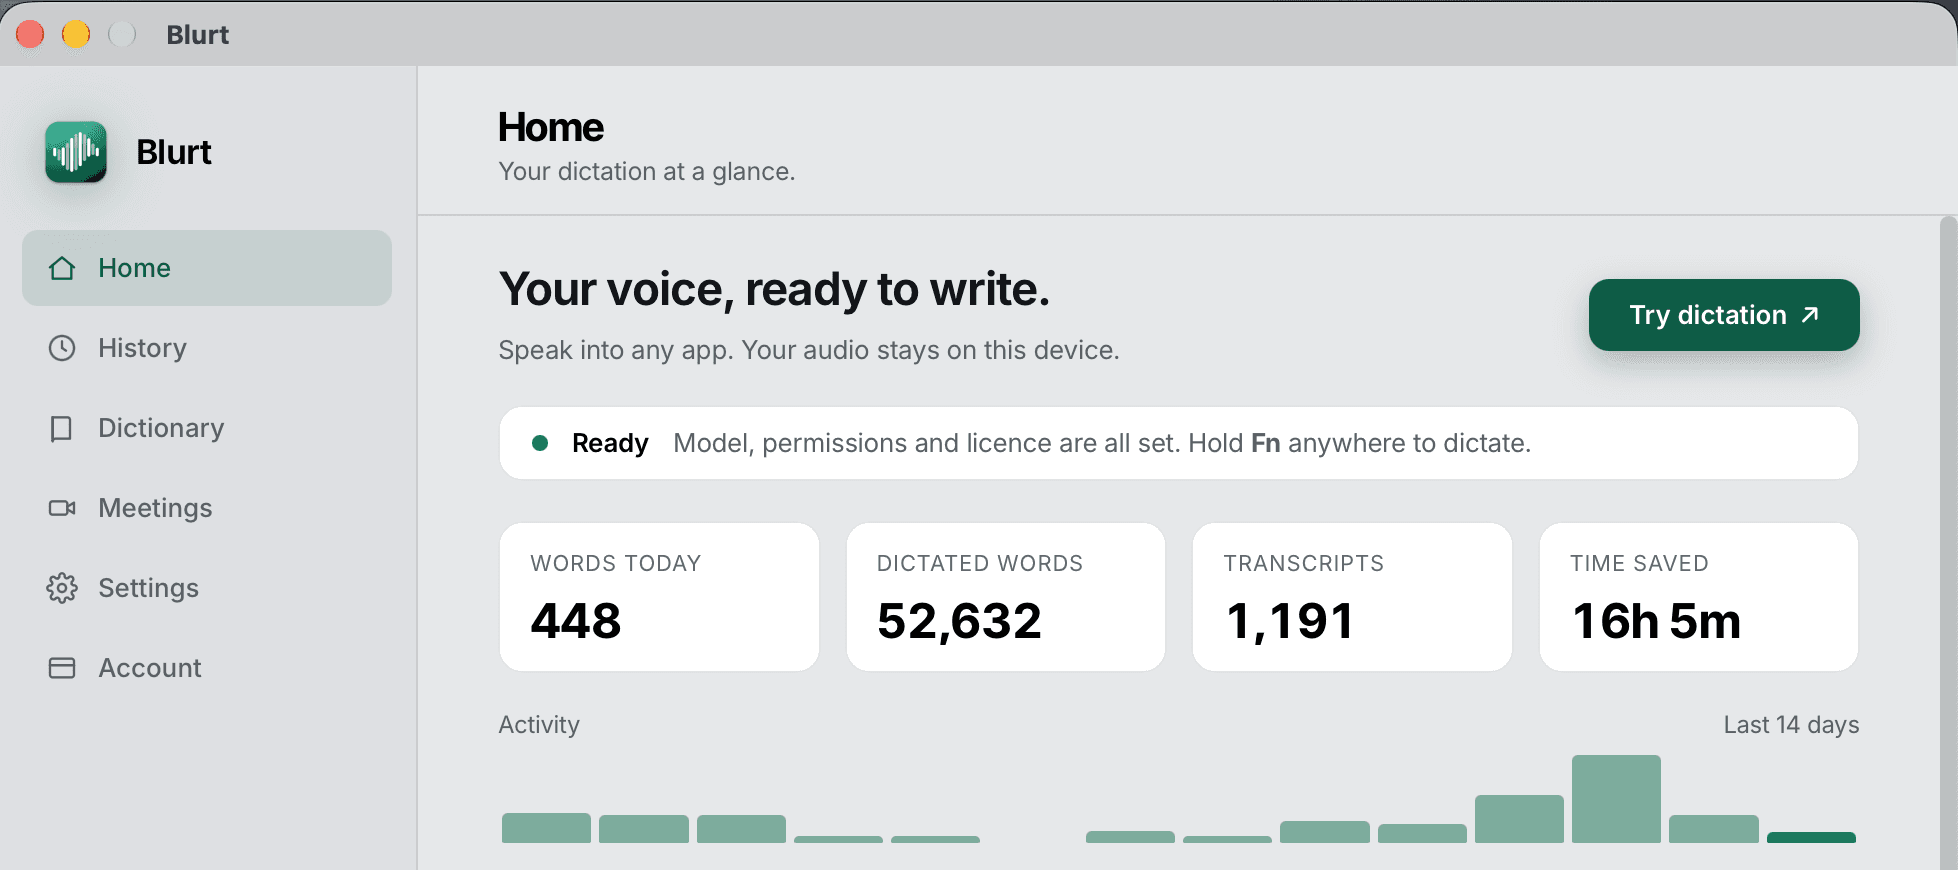Click the vertical scrollbar on the right

(x=1948, y=543)
